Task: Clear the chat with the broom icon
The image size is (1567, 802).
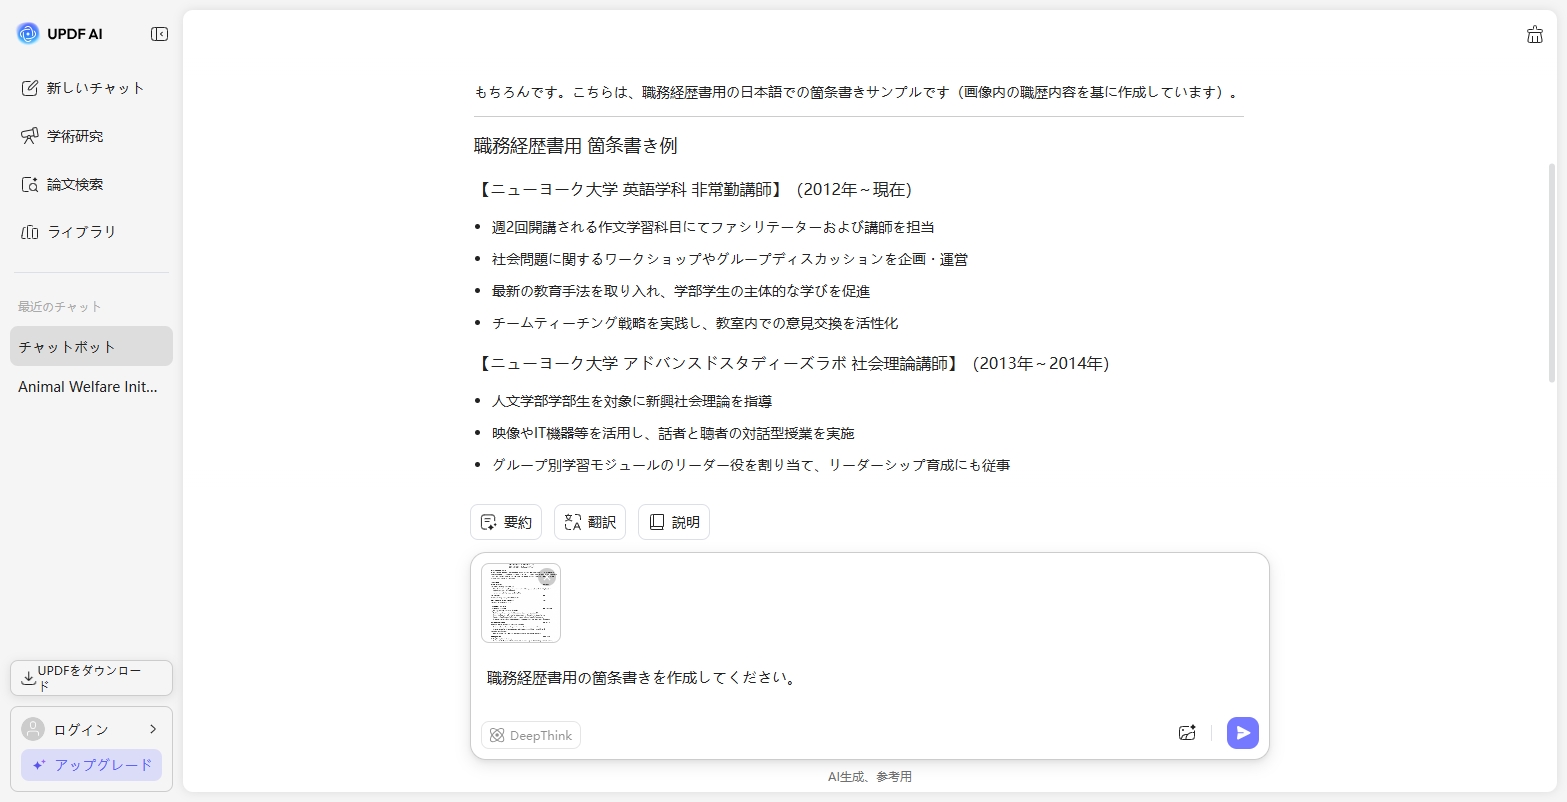Action: coord(1535,34)
